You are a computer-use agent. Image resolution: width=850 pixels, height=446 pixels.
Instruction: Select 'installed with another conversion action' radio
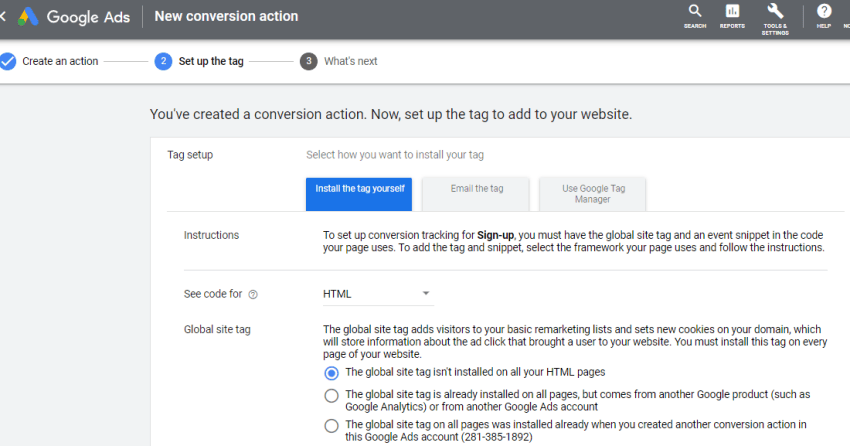(331, 426)
